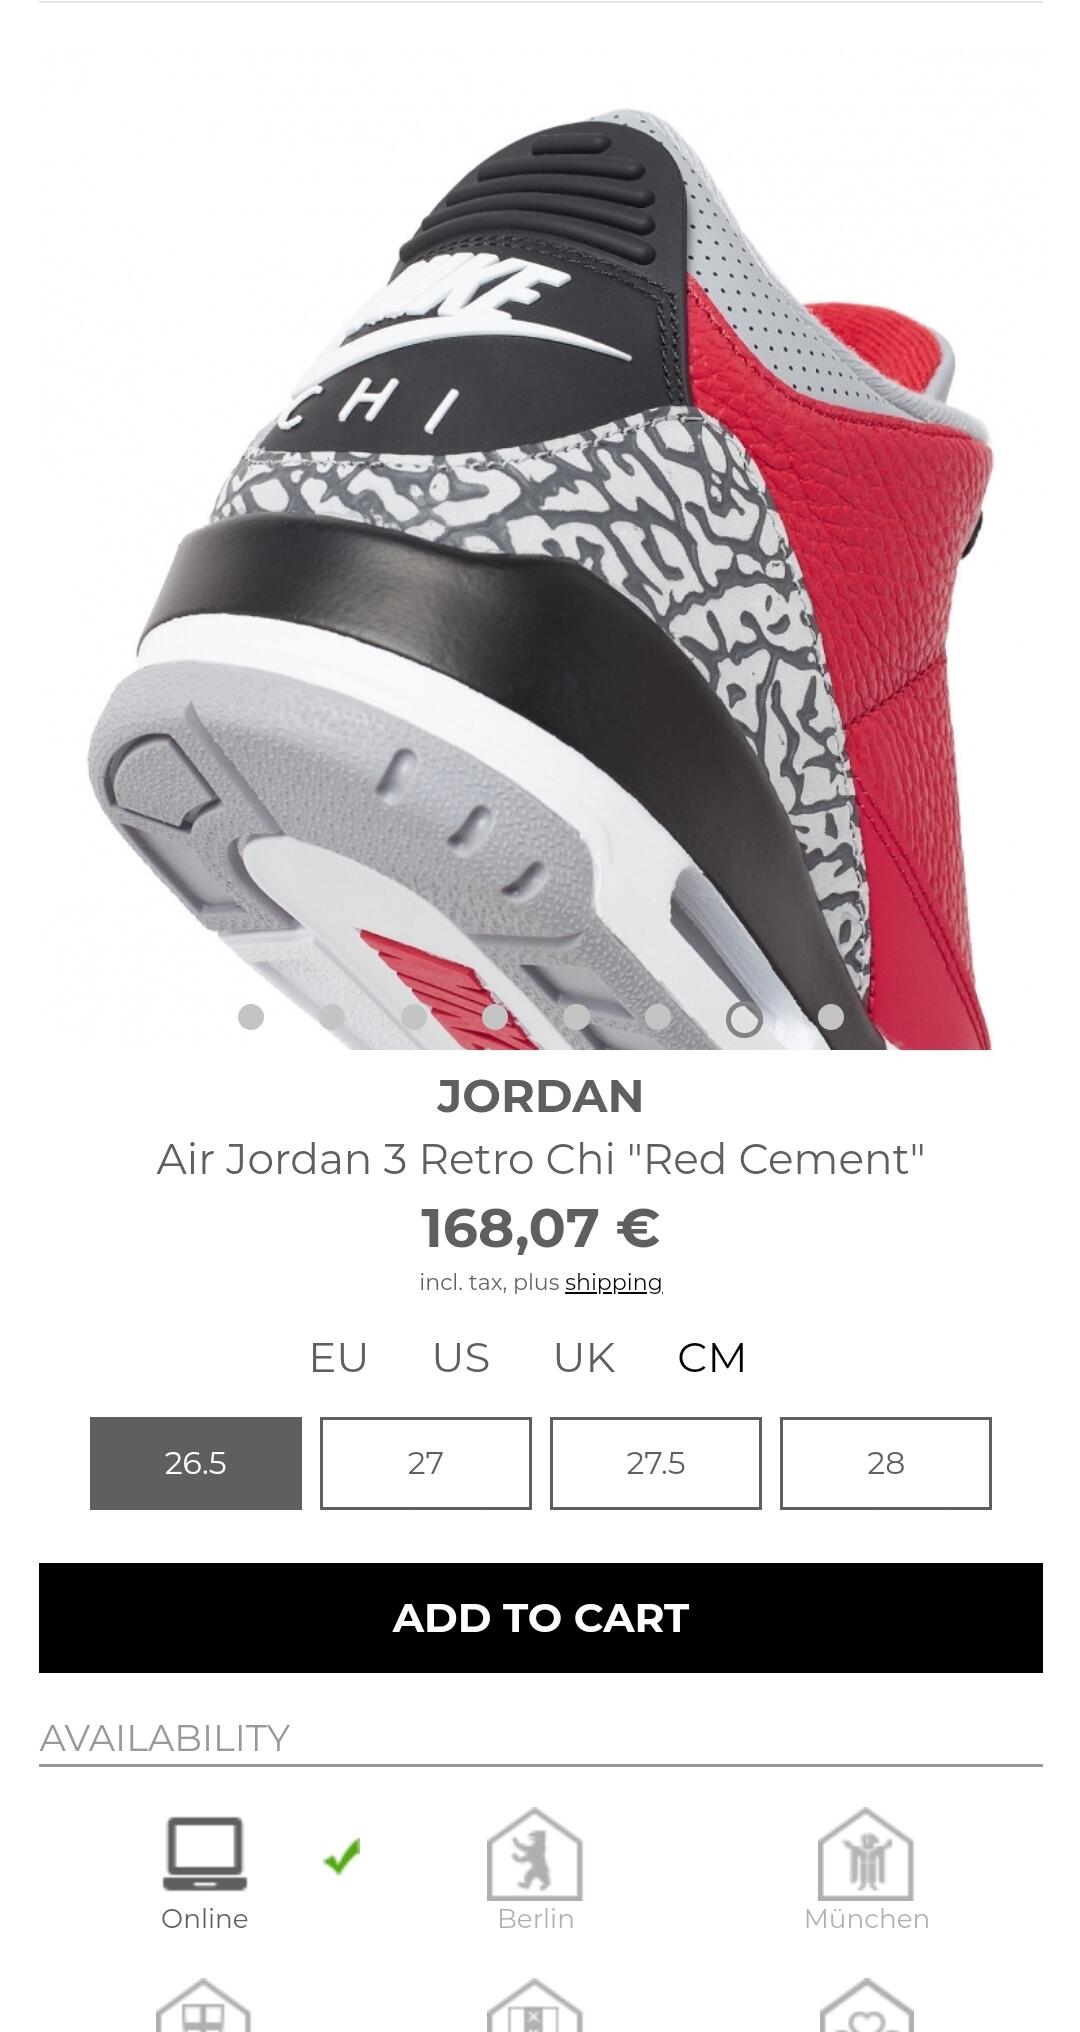Switch size units to EU
The image size is (1080, 2032).
click(x=339, y=1358)
